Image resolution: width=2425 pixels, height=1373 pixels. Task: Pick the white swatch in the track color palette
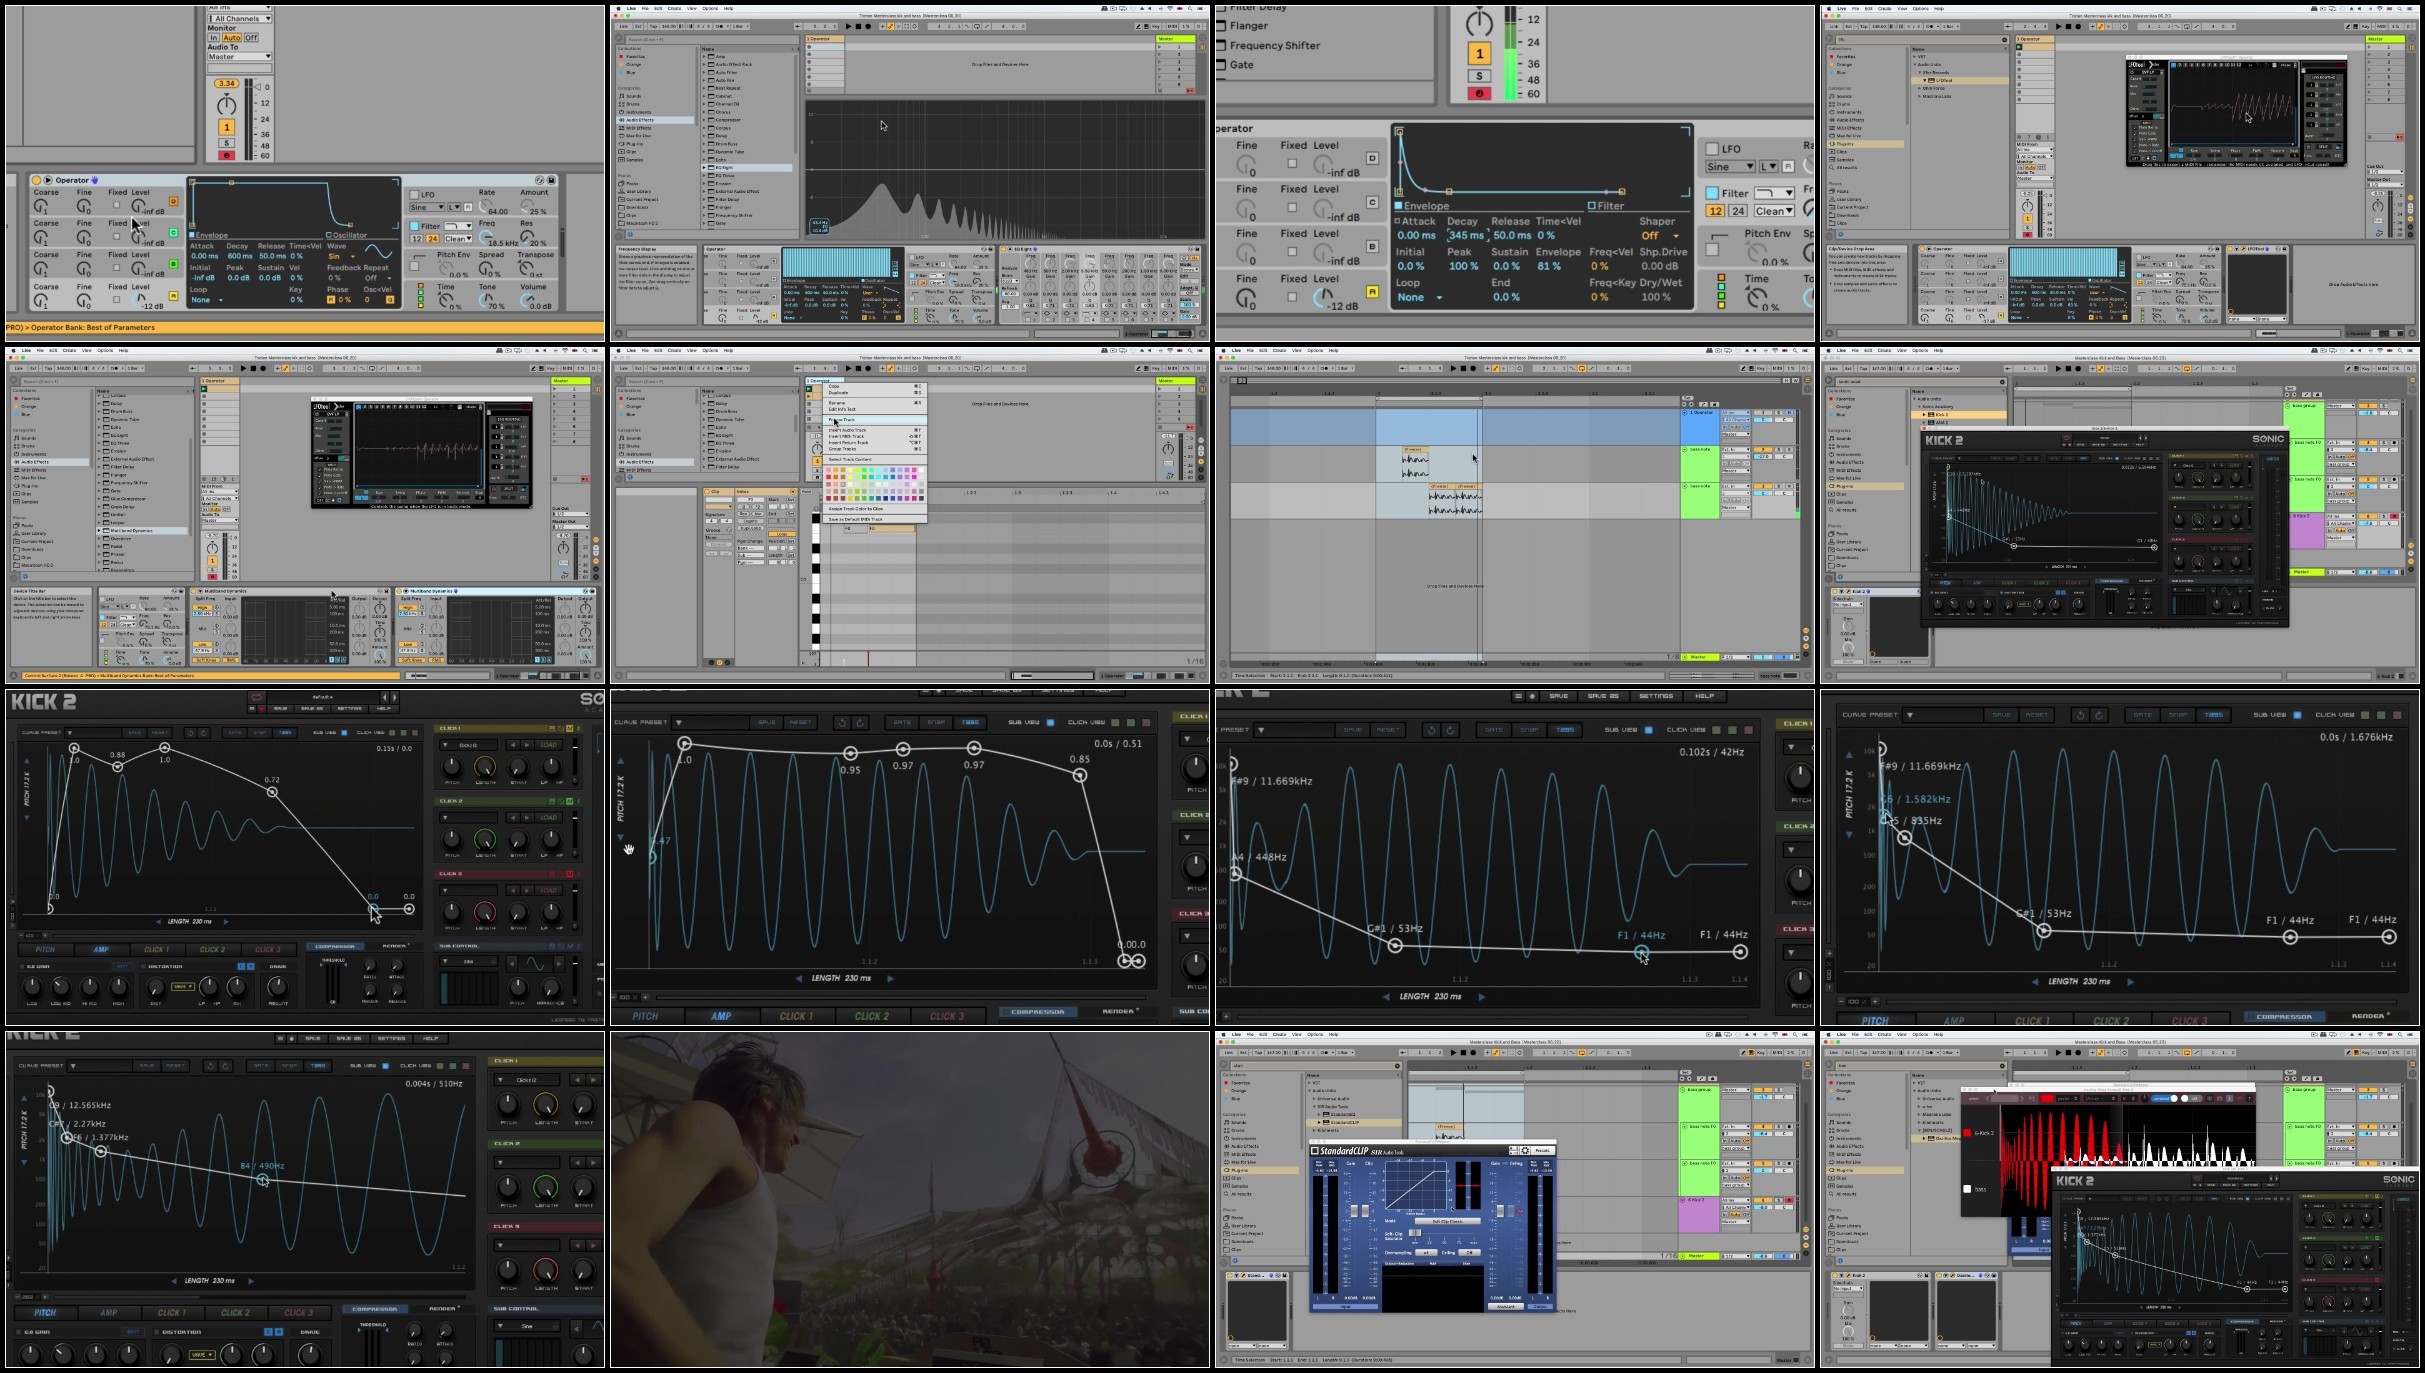click(x=921, y=470)
